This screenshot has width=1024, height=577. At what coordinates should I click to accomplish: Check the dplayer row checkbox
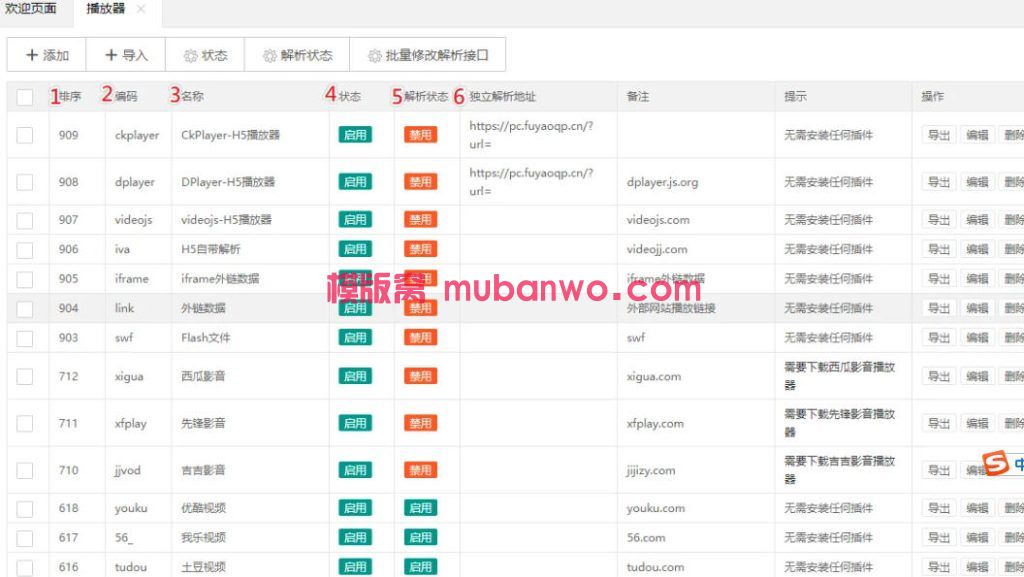[x=25, y=182]
